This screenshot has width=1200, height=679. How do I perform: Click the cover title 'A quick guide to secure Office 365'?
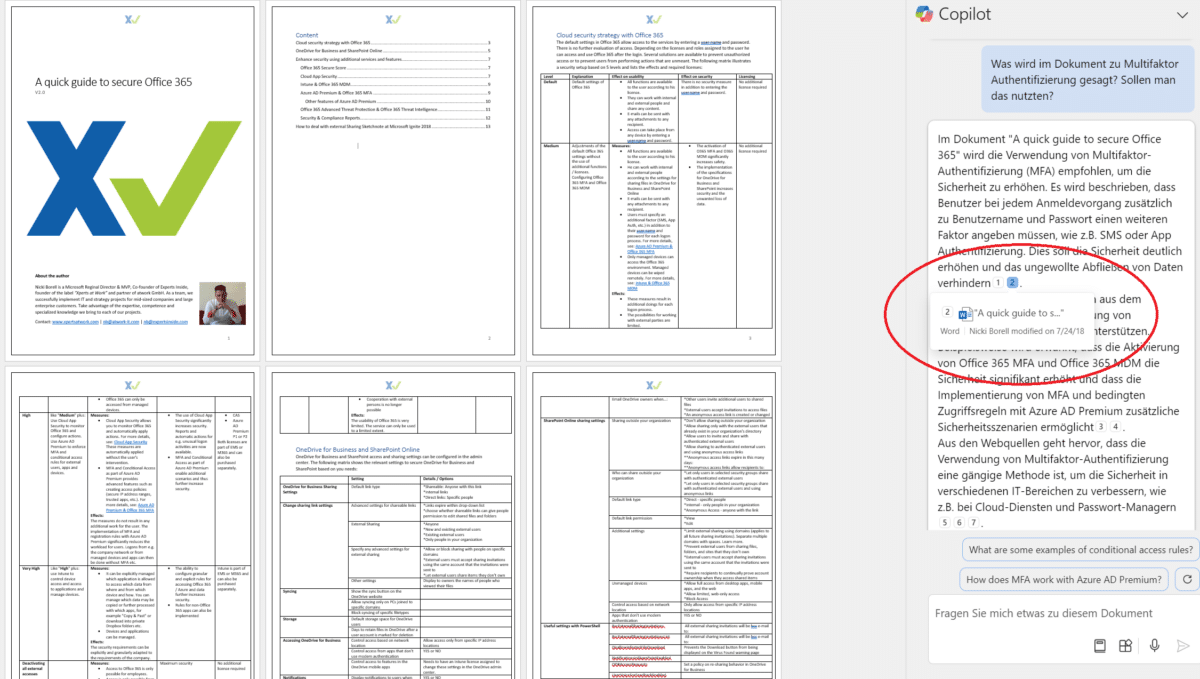pos(112,82)
